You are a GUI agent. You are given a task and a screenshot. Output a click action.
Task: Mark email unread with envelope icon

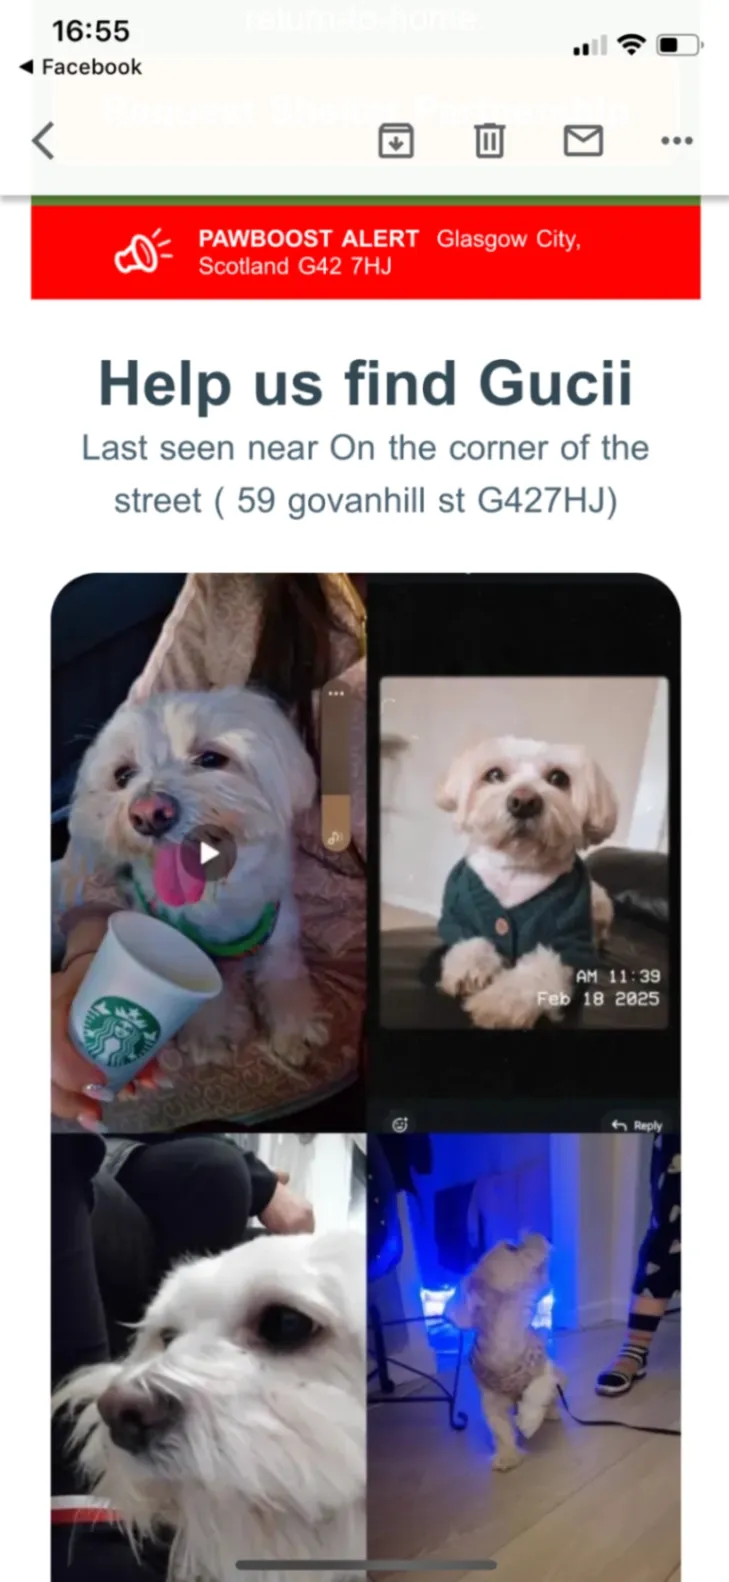click(x=583, y=141)
